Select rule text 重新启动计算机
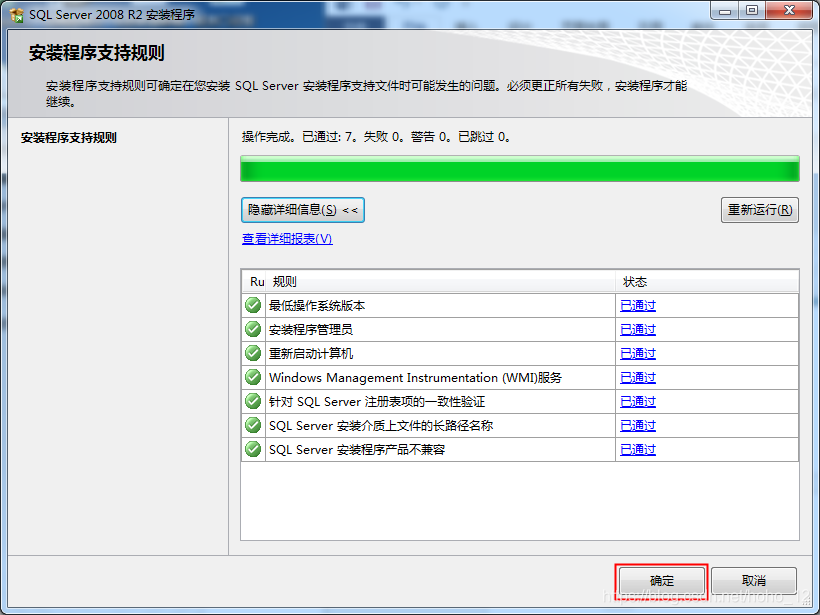 (311, 354)
